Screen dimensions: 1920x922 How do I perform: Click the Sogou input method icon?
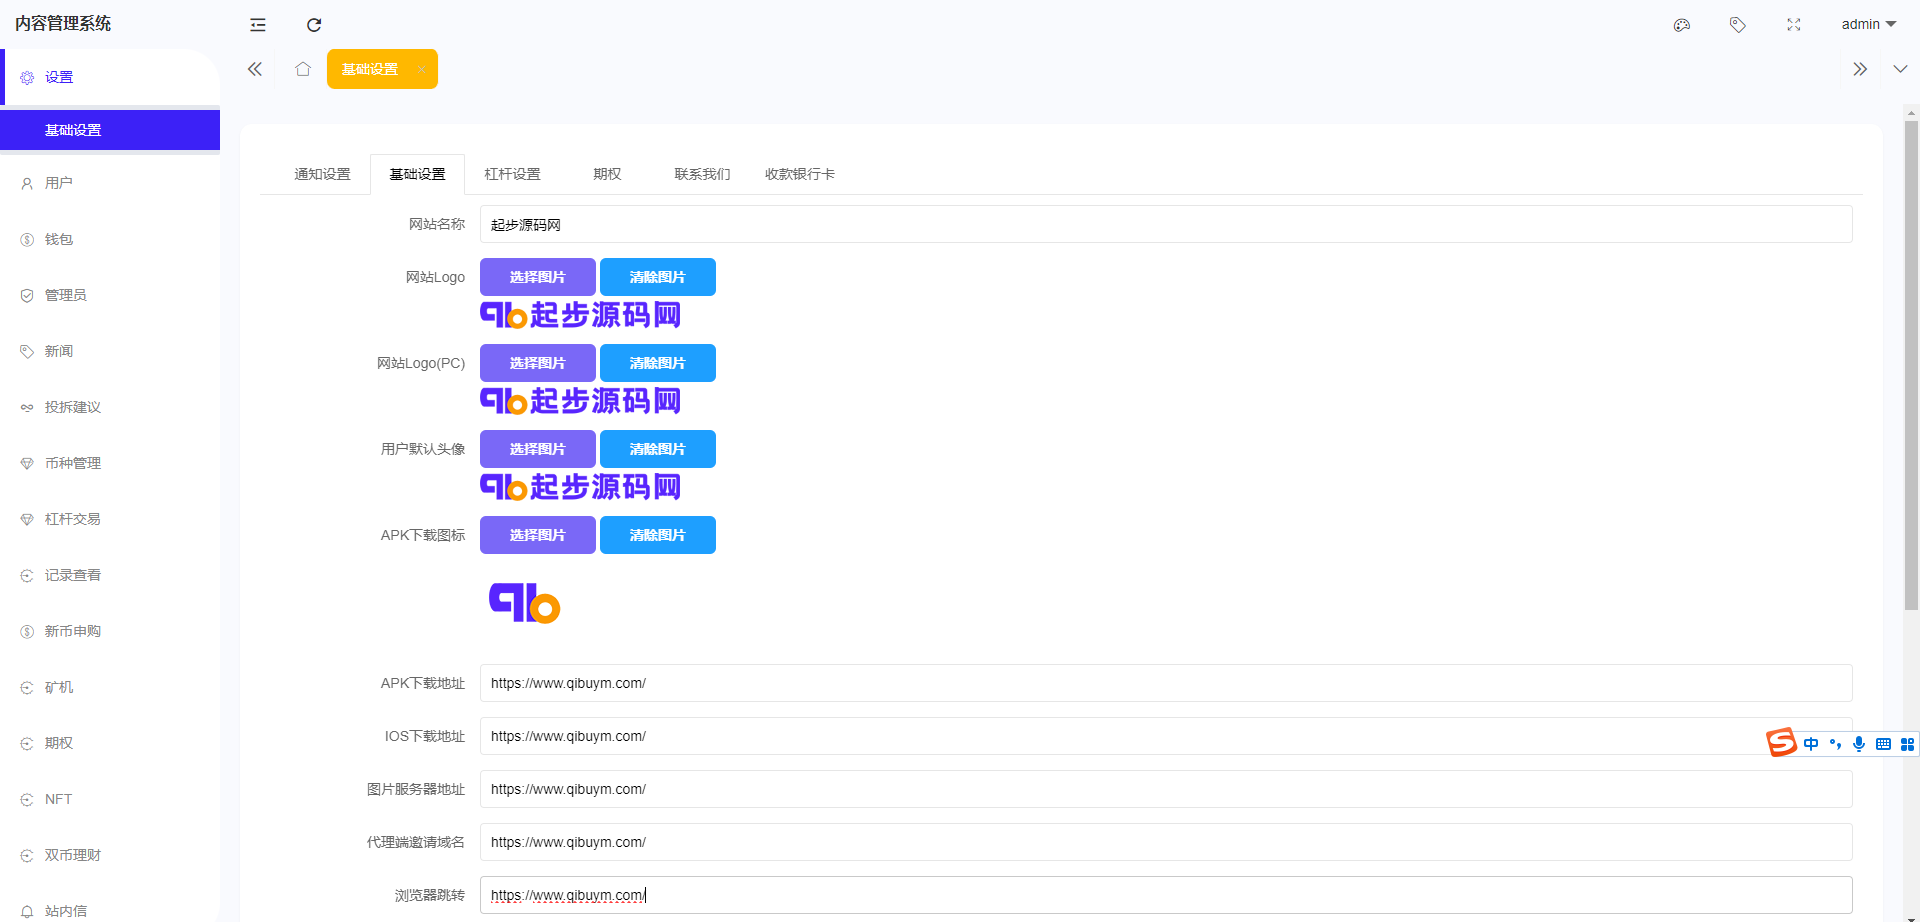[x=1781, y=743]
